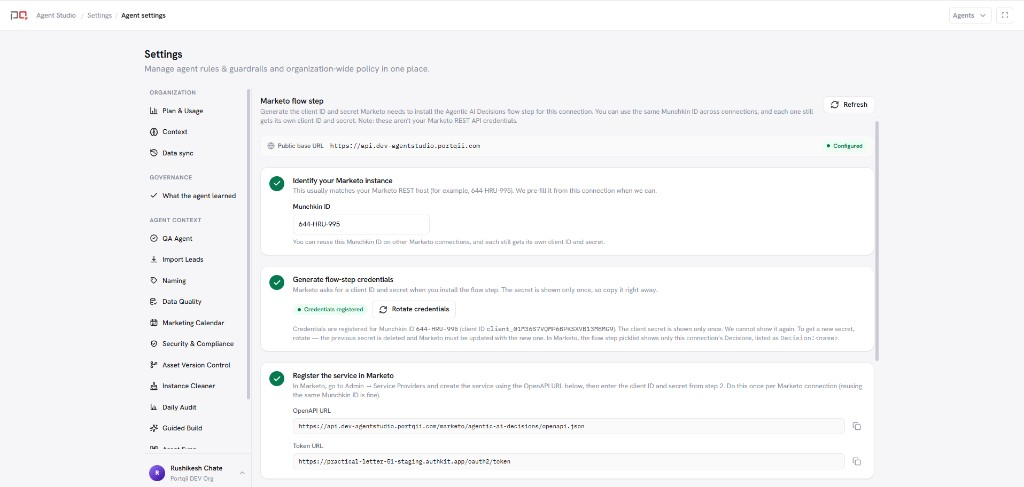
Task: Click the Portqii logo icon
Action: click(x=18, y=15)
